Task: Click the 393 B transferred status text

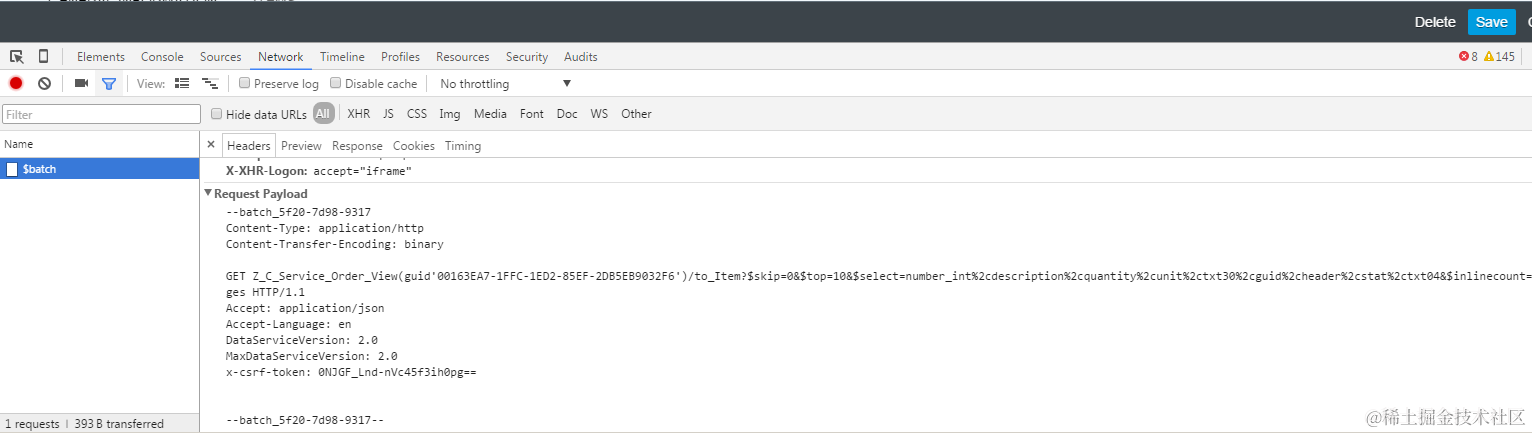Action: (119, 424)
